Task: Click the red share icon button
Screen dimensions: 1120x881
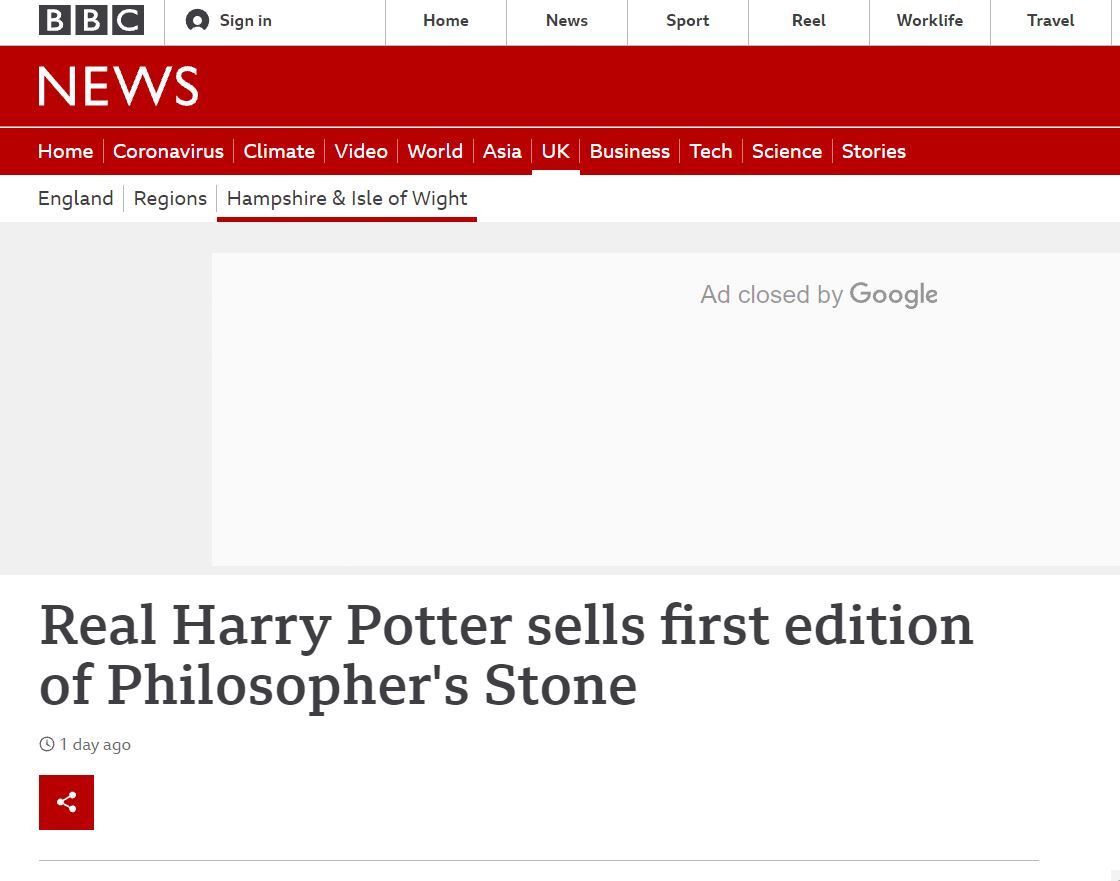Action: 66,802
